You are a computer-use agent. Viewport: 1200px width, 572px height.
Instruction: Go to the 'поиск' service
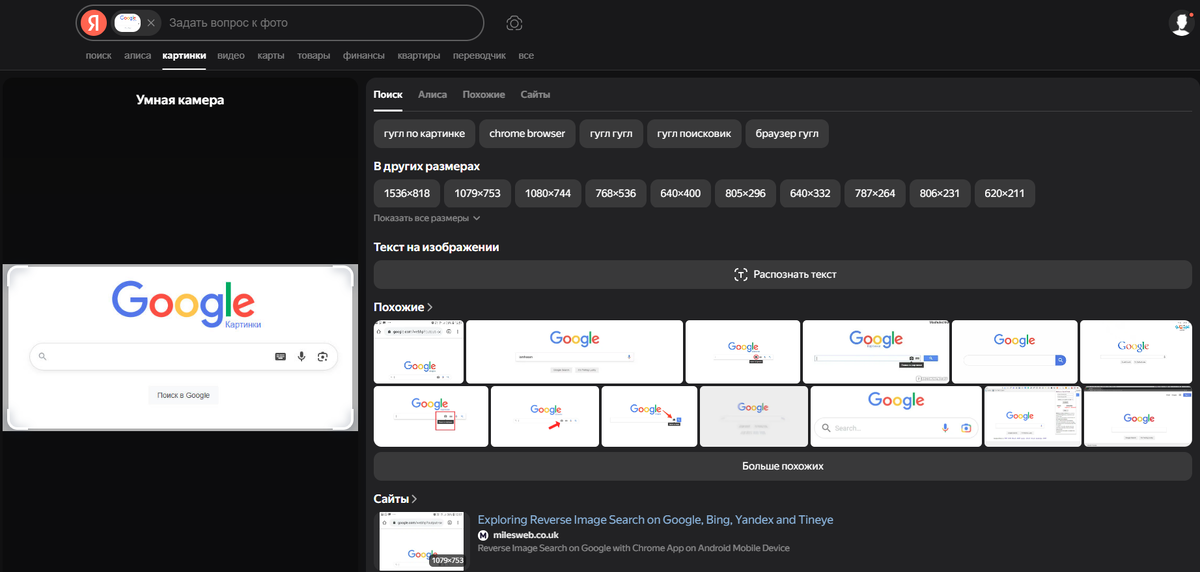coord(99,56)
